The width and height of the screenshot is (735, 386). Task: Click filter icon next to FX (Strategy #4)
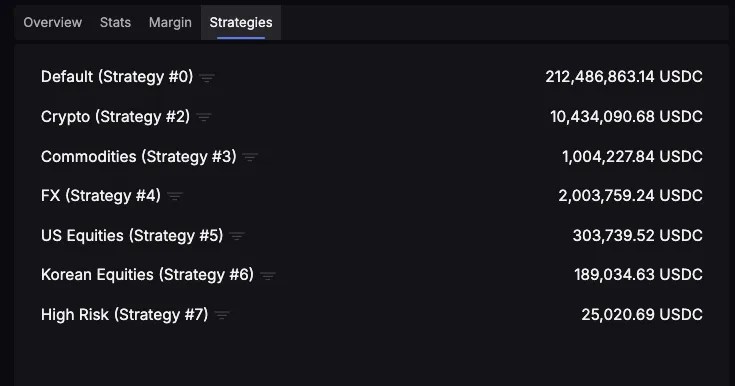[x=175, y=196]
